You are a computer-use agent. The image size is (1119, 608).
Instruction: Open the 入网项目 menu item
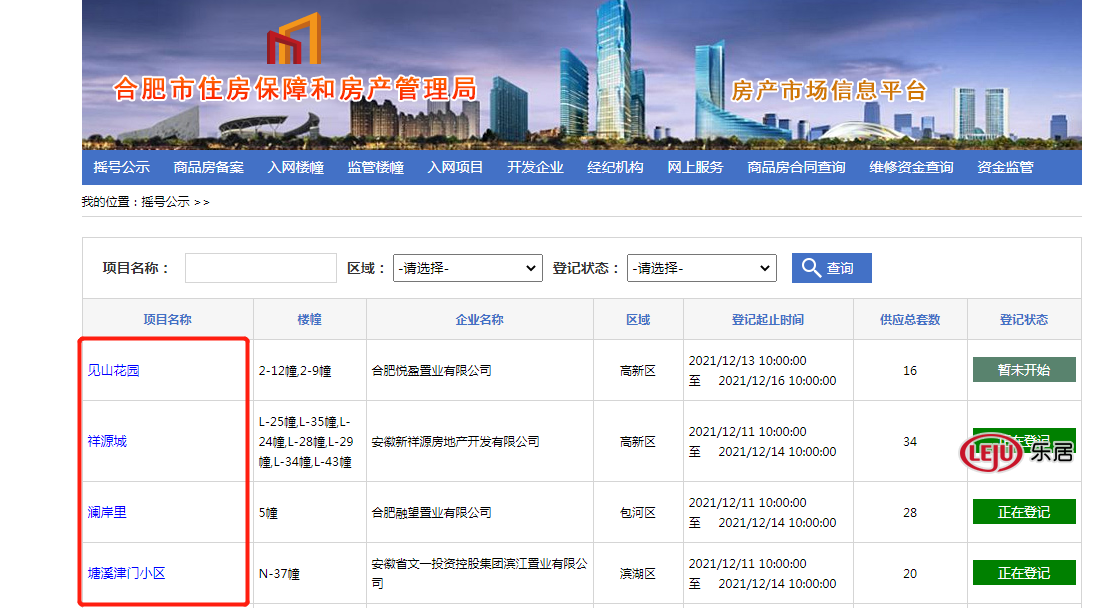pos(455,167)
